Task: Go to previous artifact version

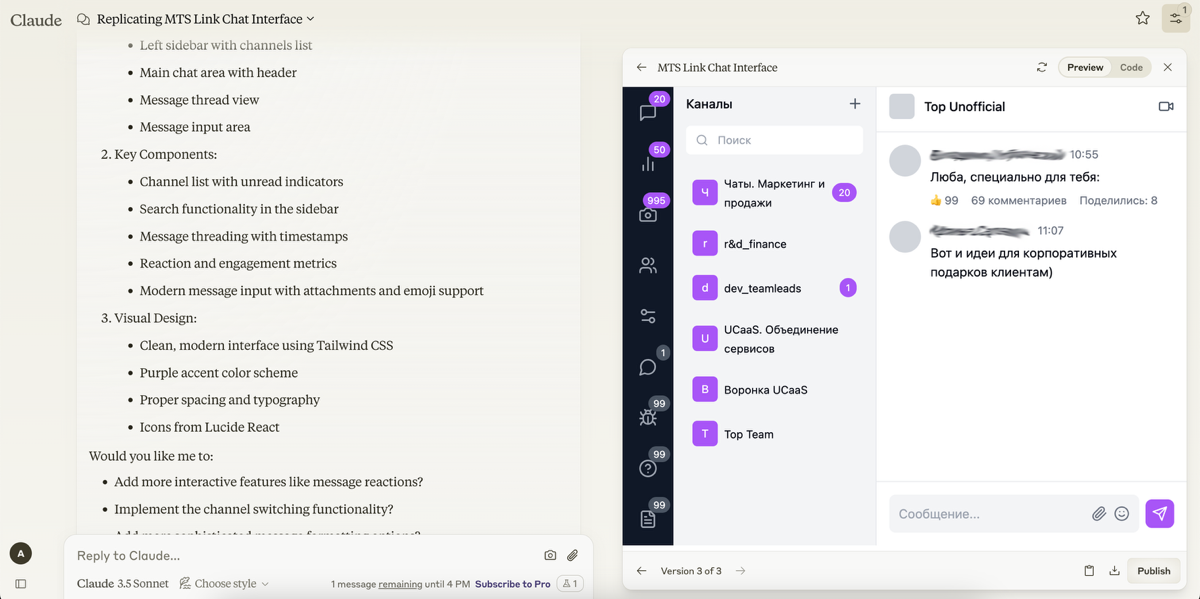Action: click(642, 571)
